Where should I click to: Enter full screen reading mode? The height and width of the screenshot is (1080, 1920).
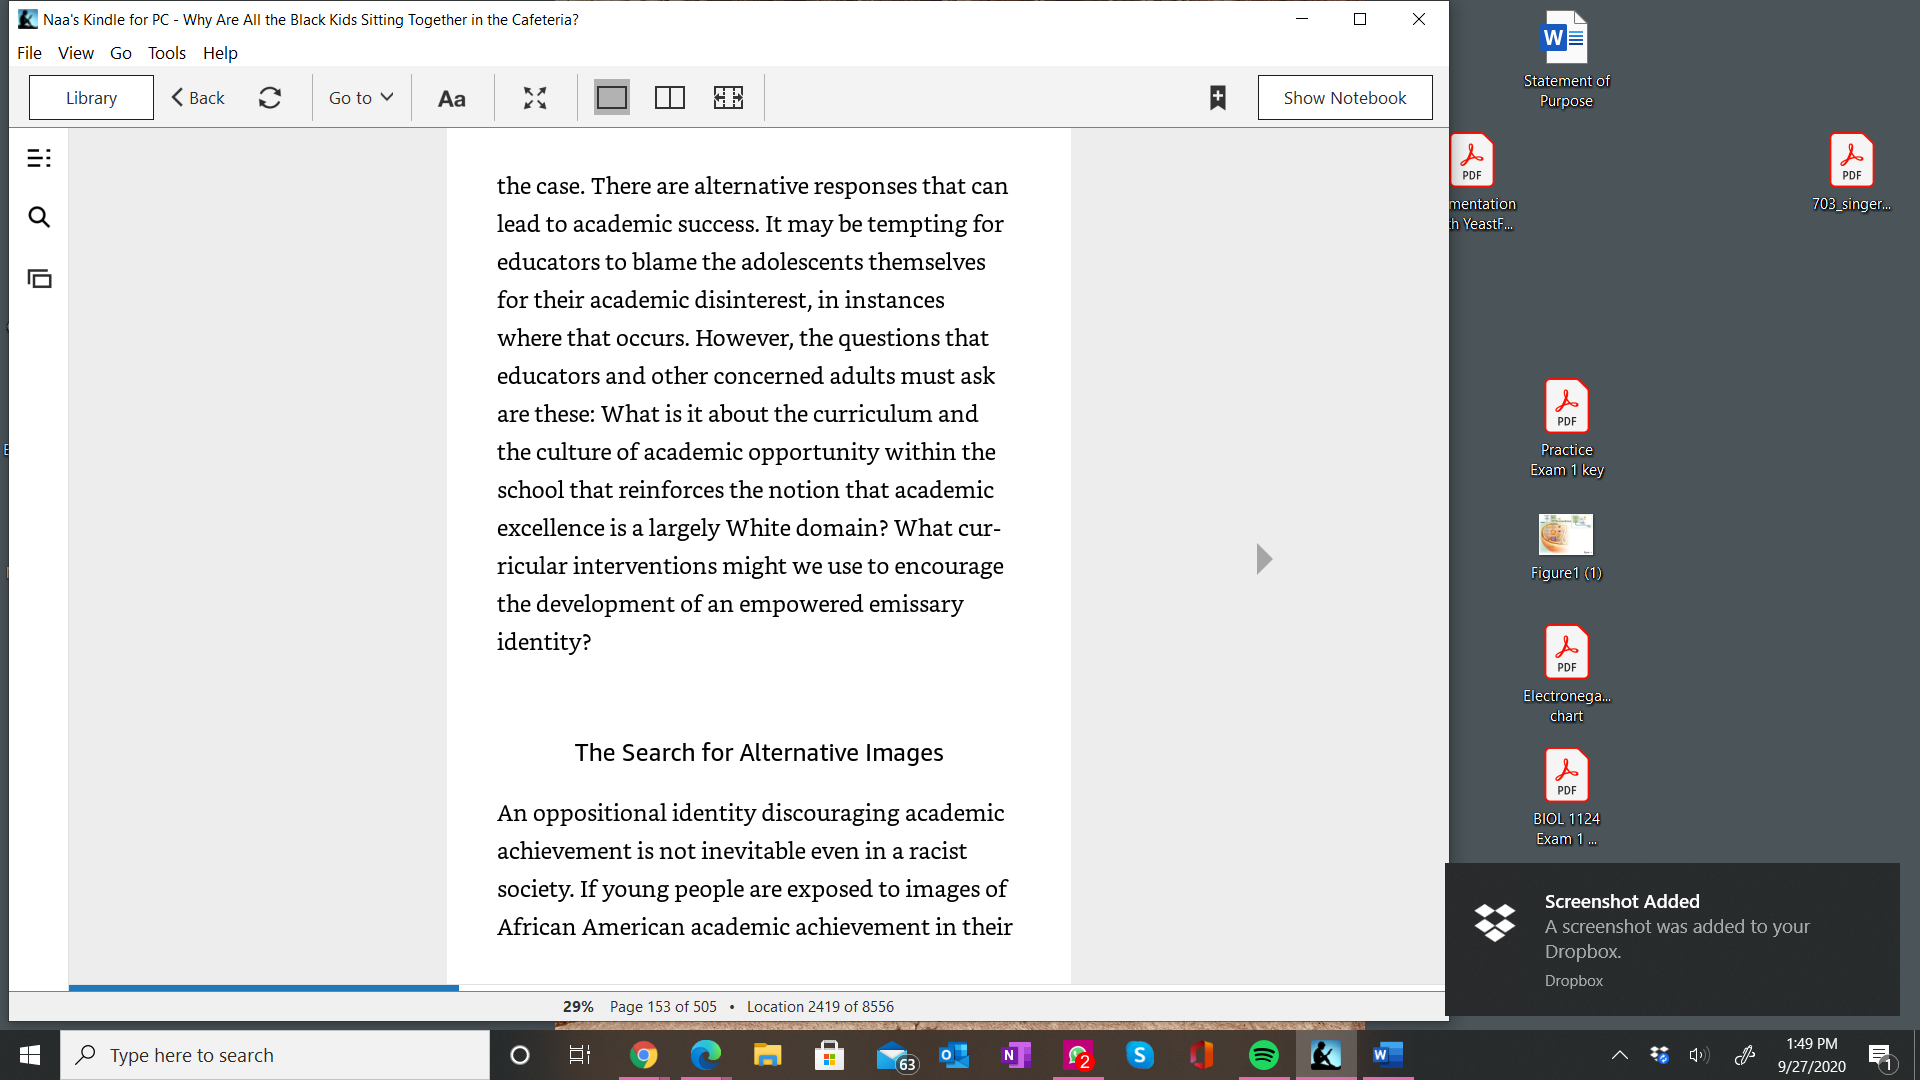[x=535, y=98]
